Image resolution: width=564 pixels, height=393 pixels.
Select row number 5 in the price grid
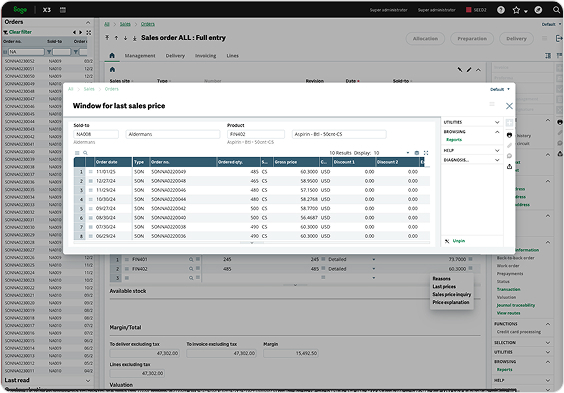81,209
